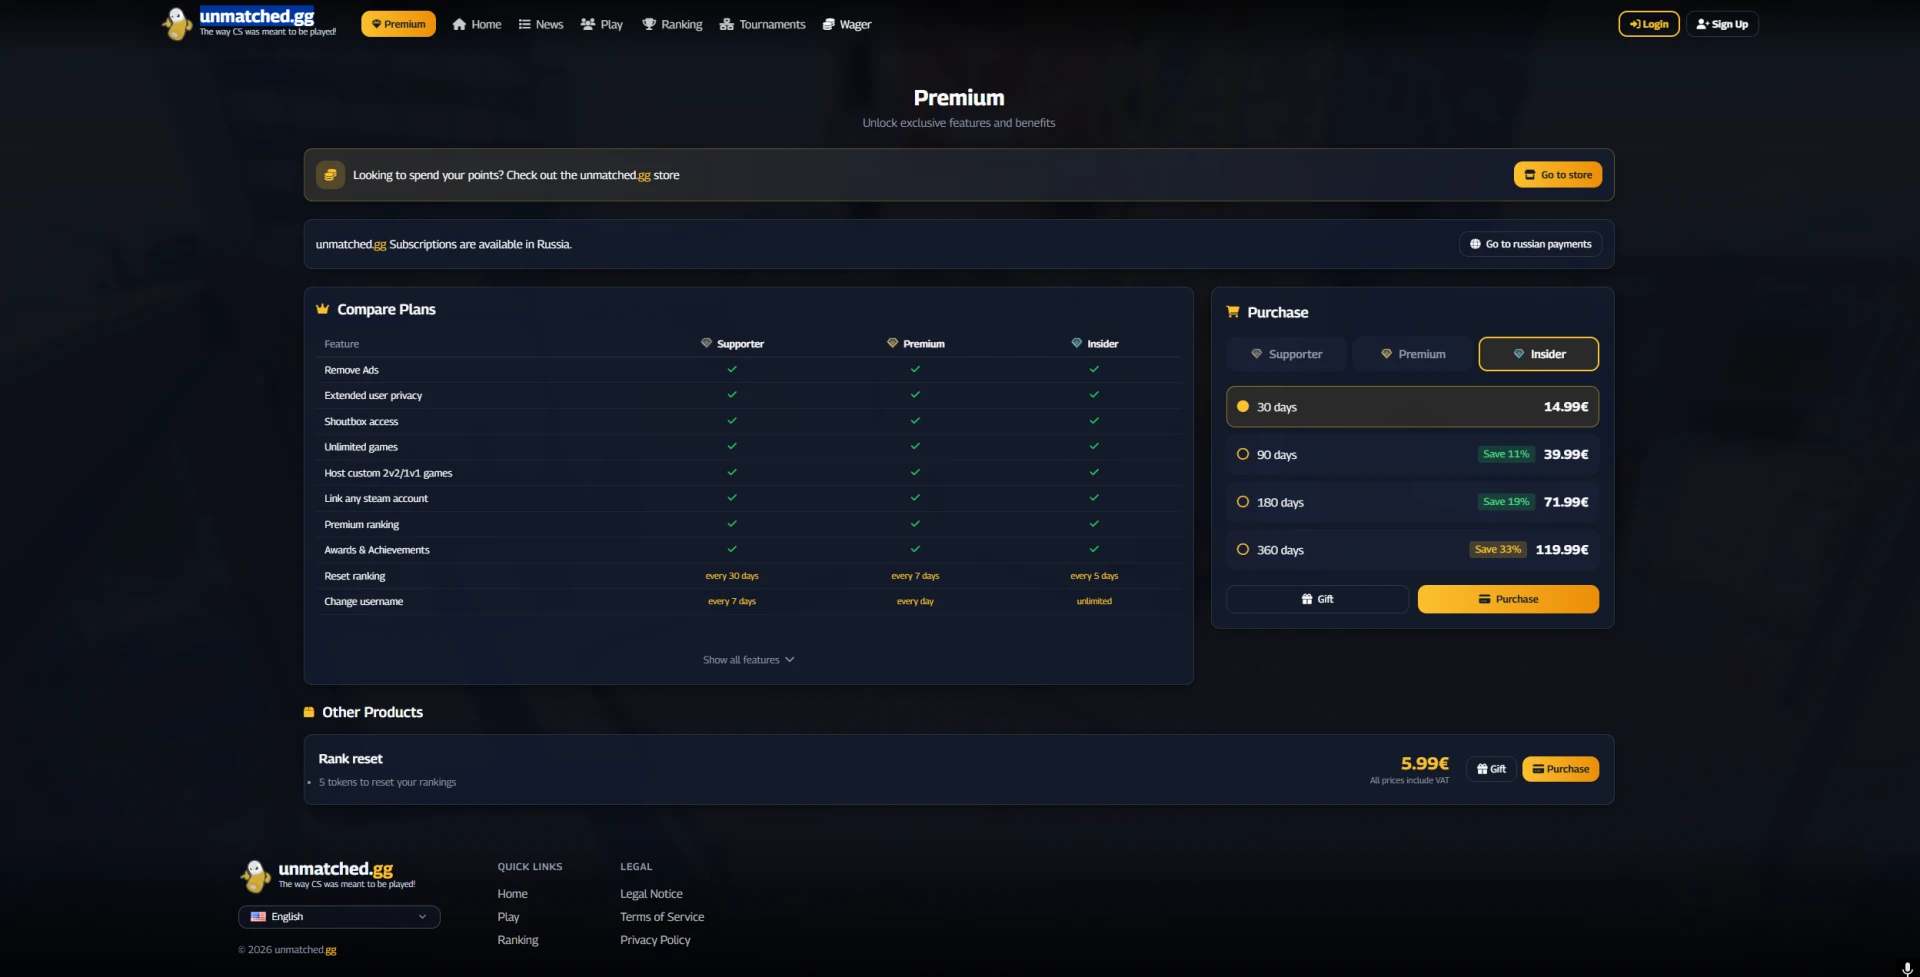This screenshot has width=1920, height=977.
Task: Click the 'unlimited' Change username value
Action: click(x=1094, y=601)
